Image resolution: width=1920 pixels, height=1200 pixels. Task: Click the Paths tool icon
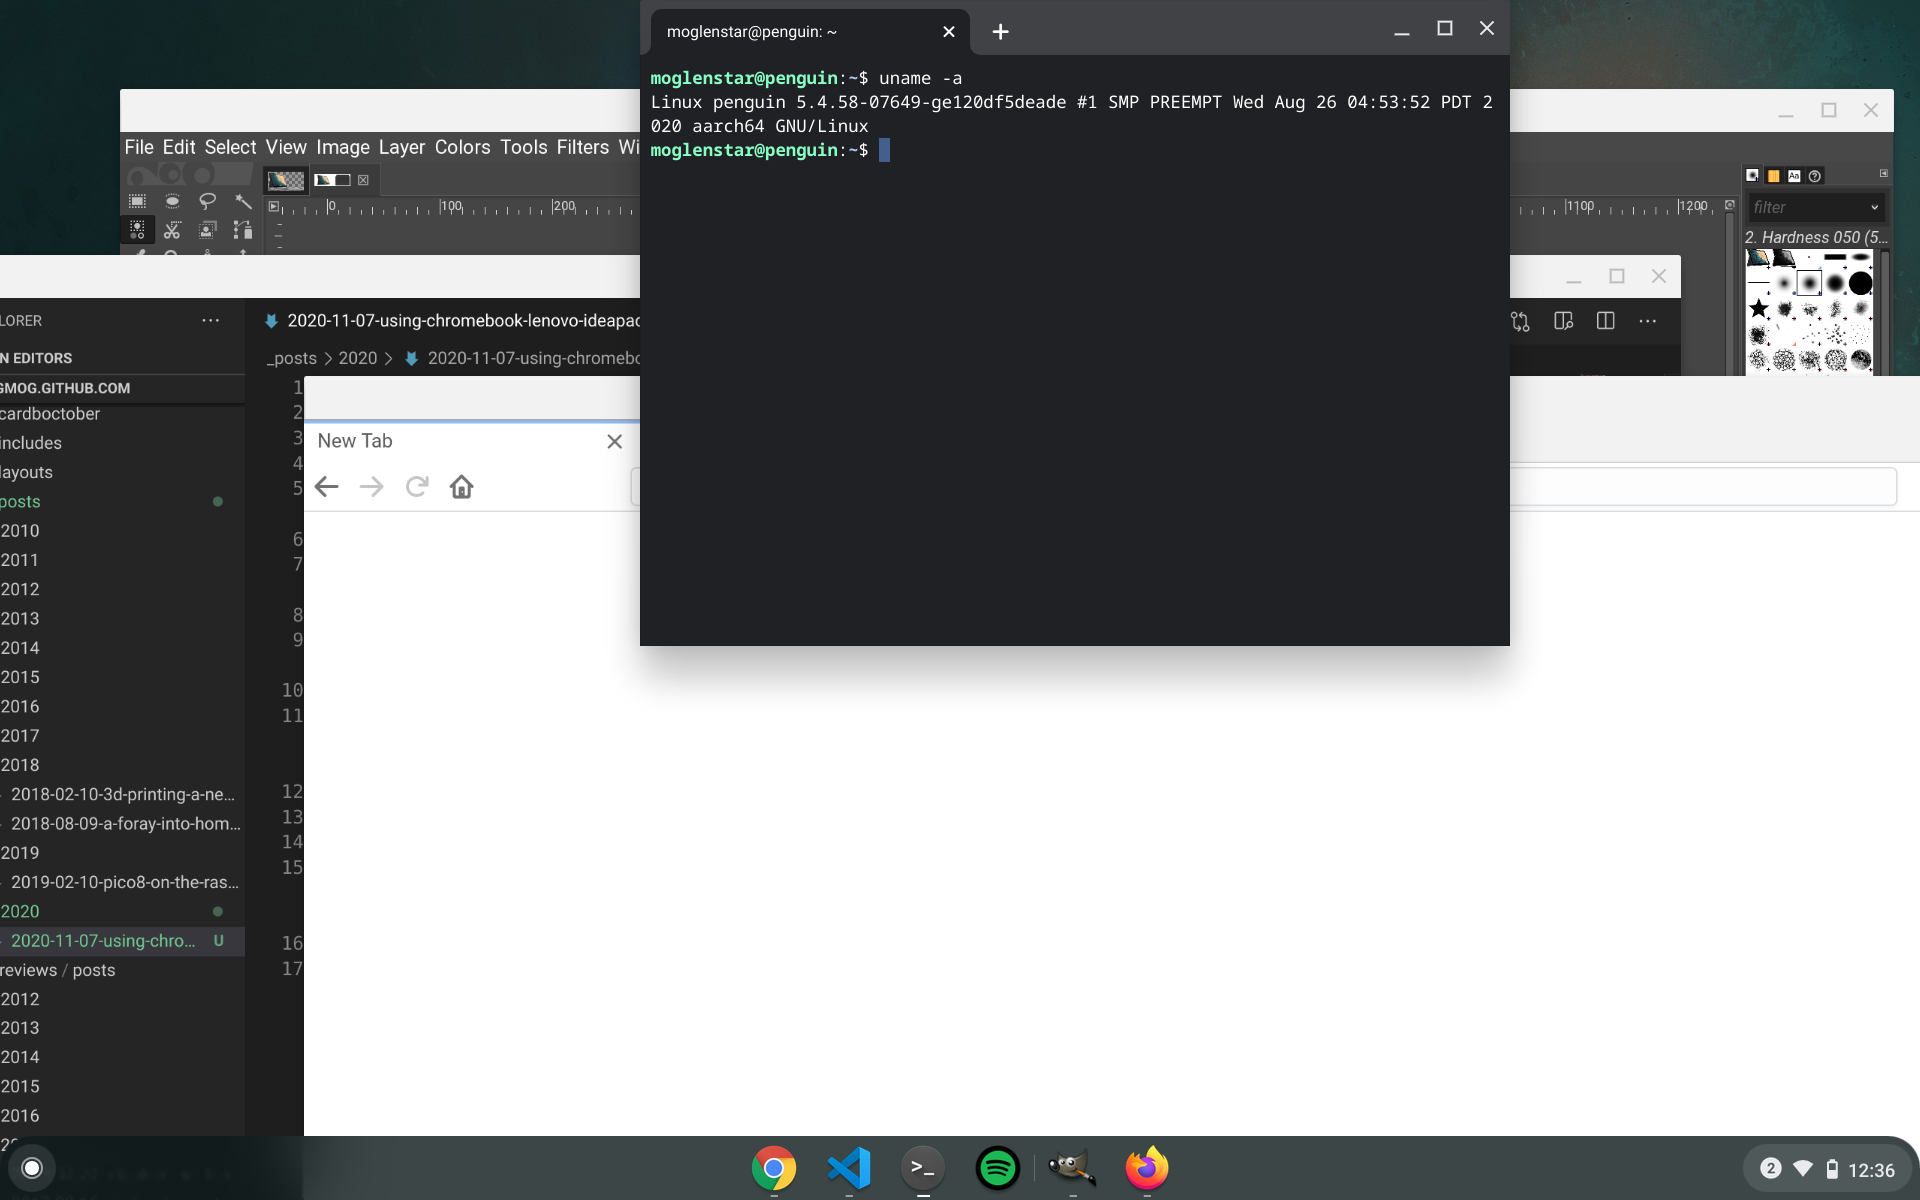coord(242,230)
